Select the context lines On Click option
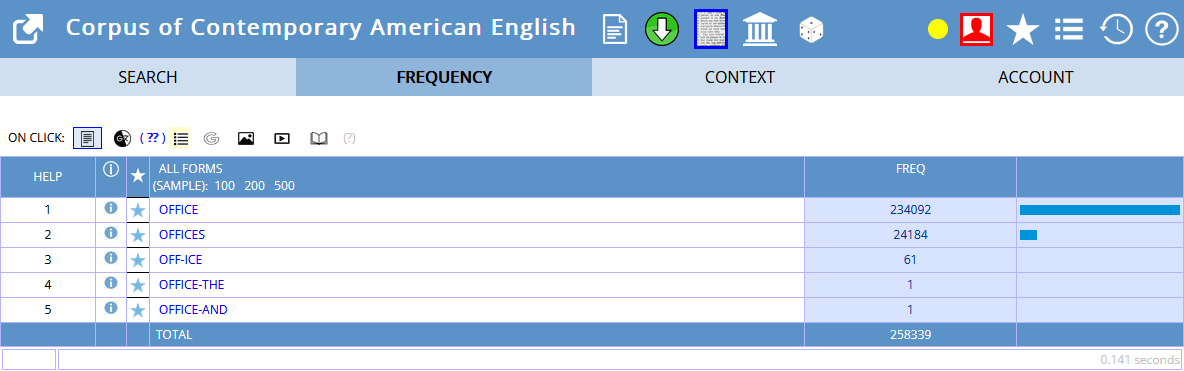1184x371 pixels. coord(88,138)
